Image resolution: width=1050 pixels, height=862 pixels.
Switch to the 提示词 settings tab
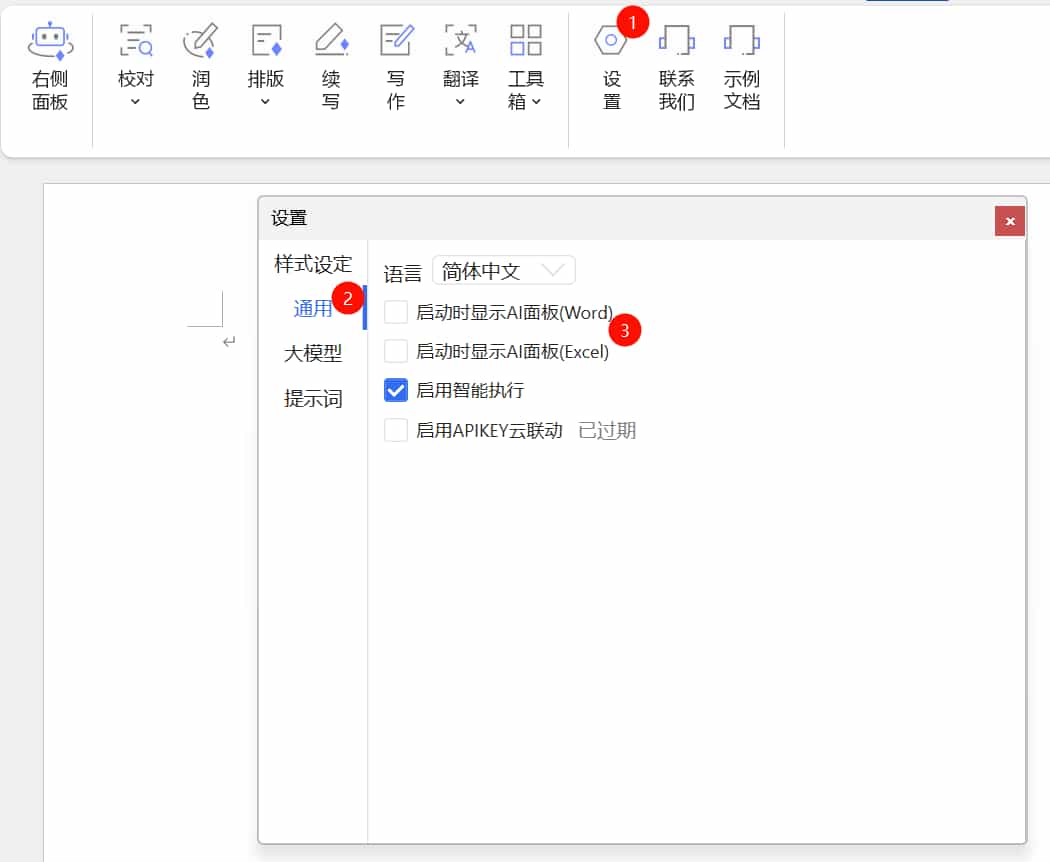pyautogui.click(x=313, y=399)
